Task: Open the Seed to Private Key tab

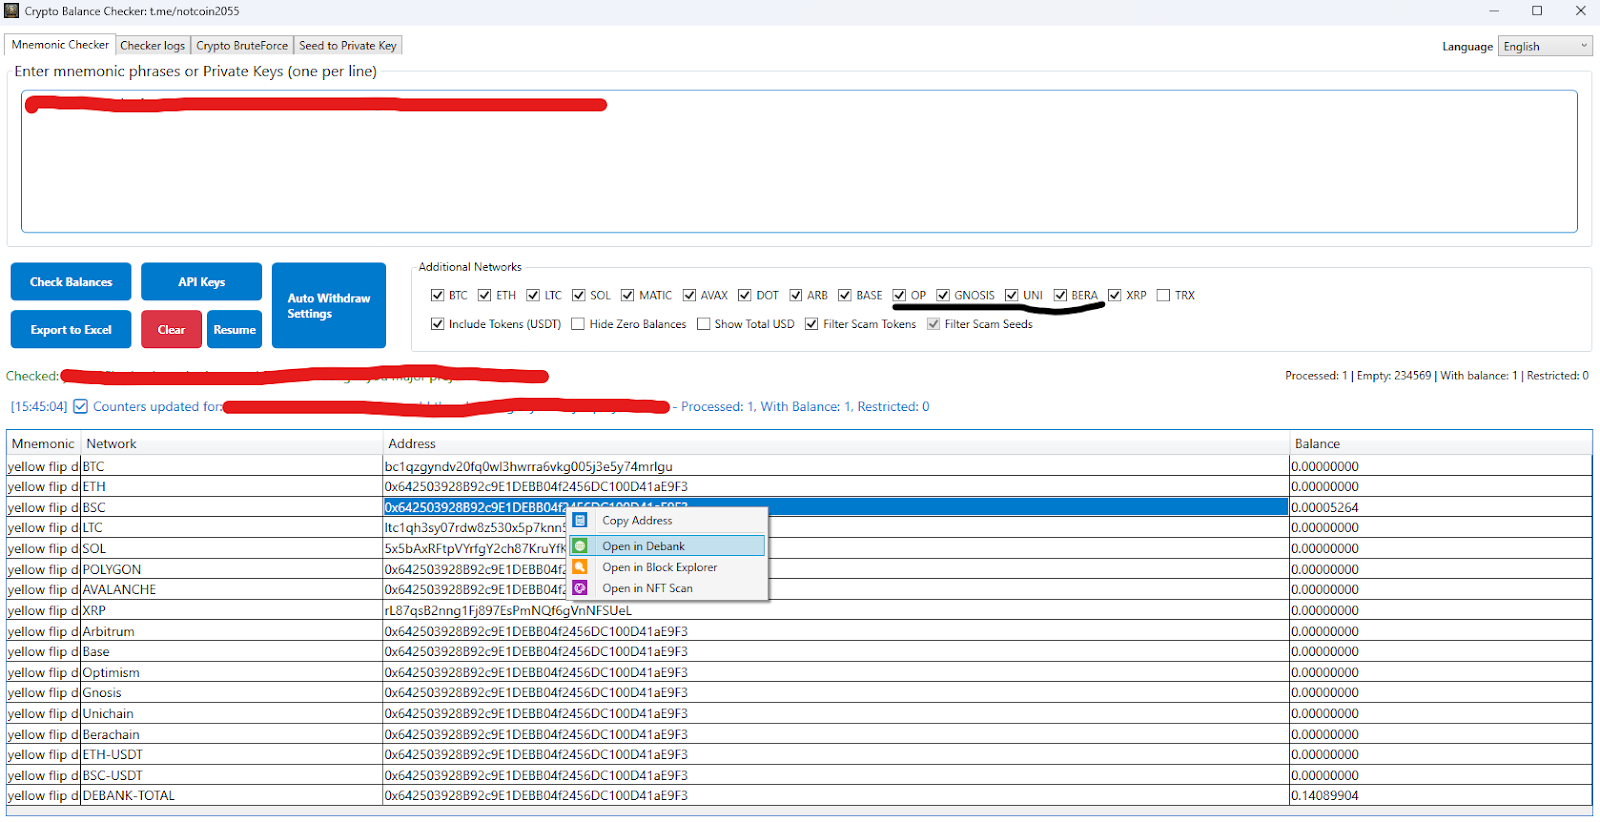Action: click(348, 46)
